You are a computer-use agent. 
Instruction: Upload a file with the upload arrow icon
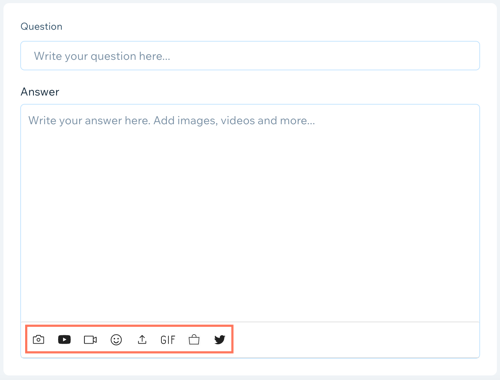pos(142,340)
